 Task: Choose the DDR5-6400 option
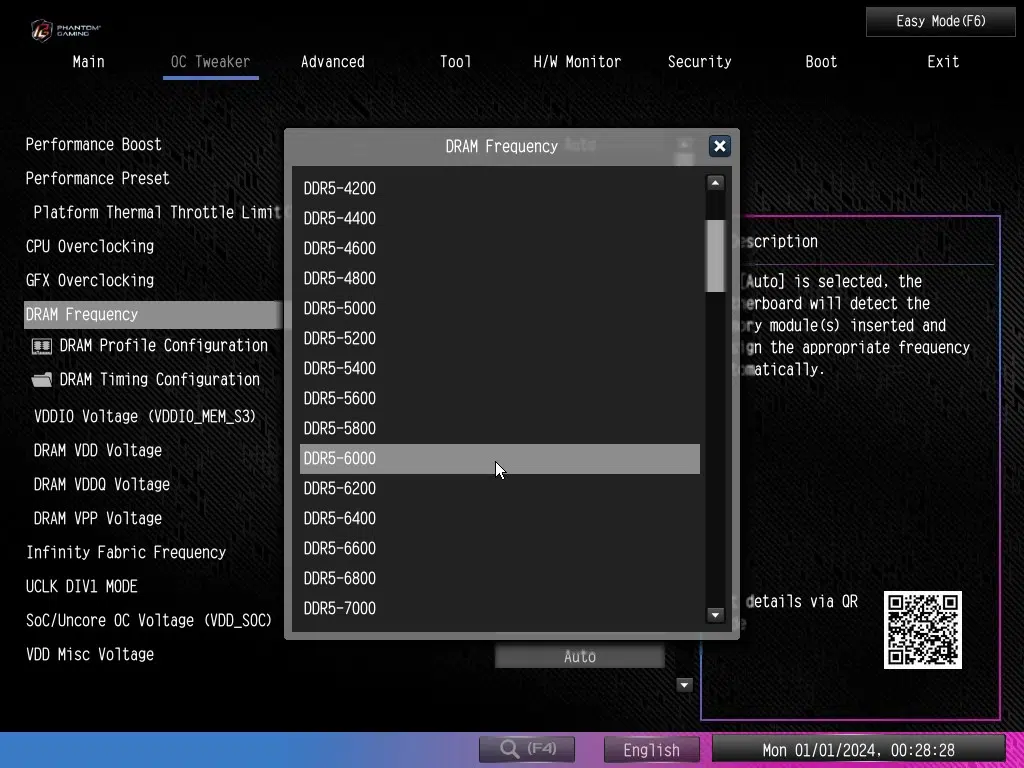click(499, 518)
